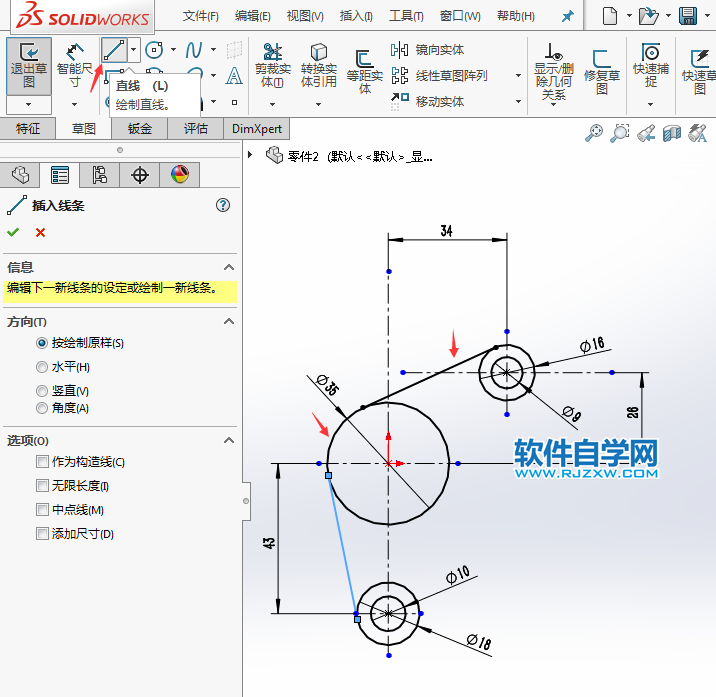Enable the 作为构造线(C) checkbox

pyautogui.click(x=42, y=462)
